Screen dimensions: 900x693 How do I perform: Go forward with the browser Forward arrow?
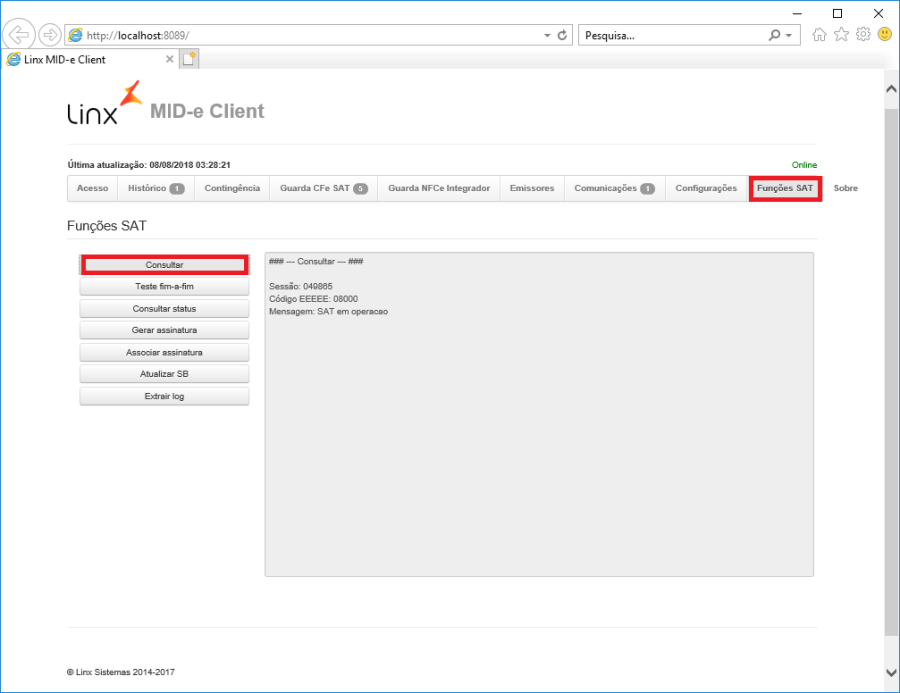click(50, 35)
